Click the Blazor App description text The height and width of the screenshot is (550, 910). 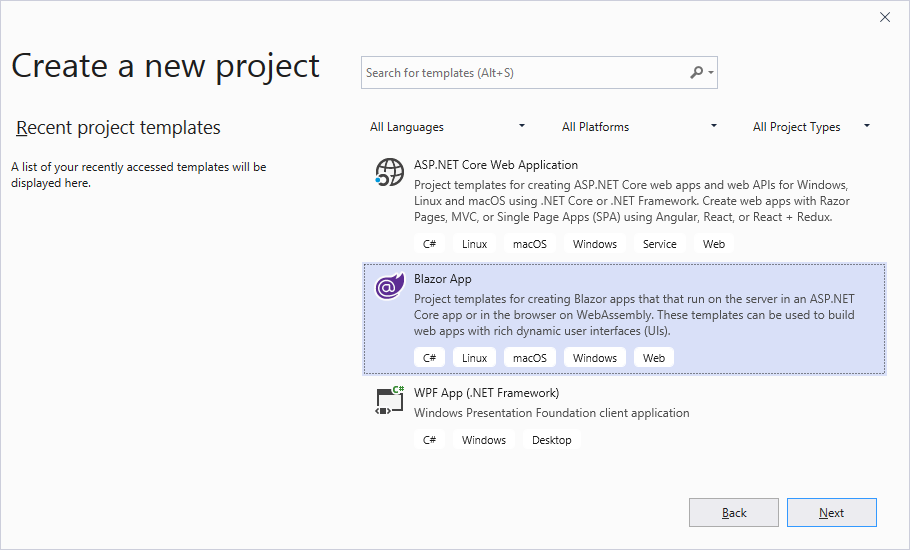634,315
